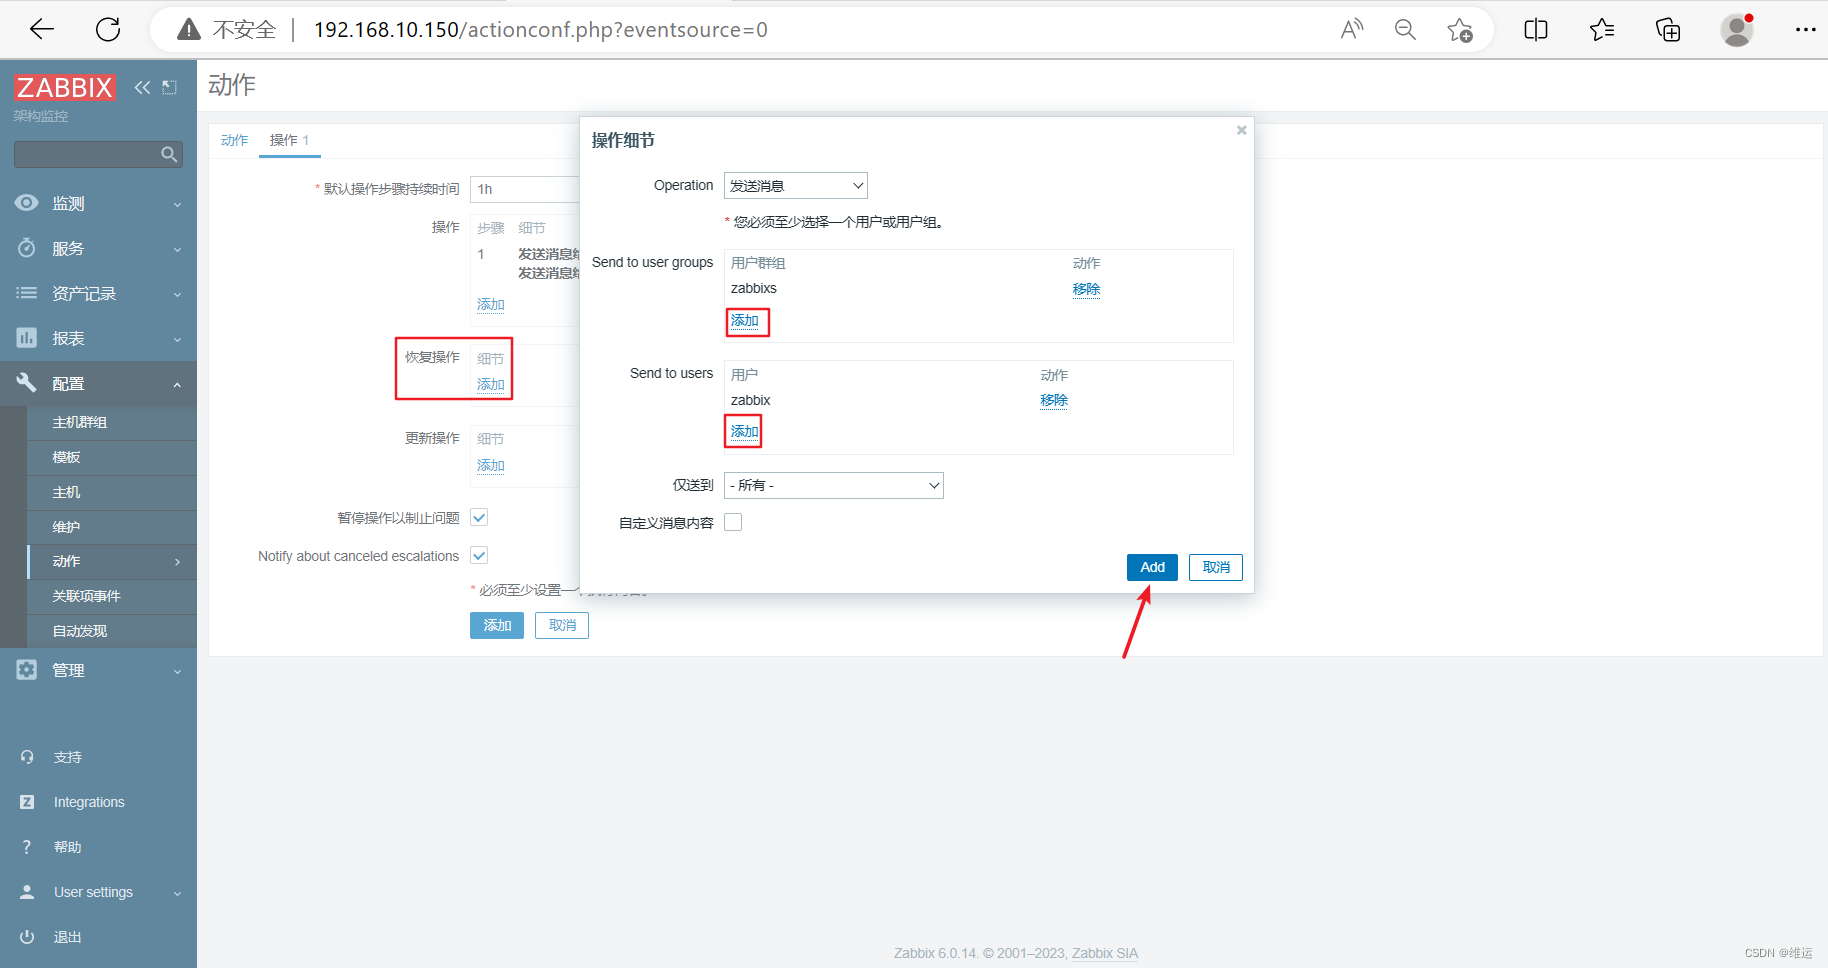Viewport: 1828px width, 968px height.
Task: Close the 操作细节 dialog with X
Action: point(1241,130)
